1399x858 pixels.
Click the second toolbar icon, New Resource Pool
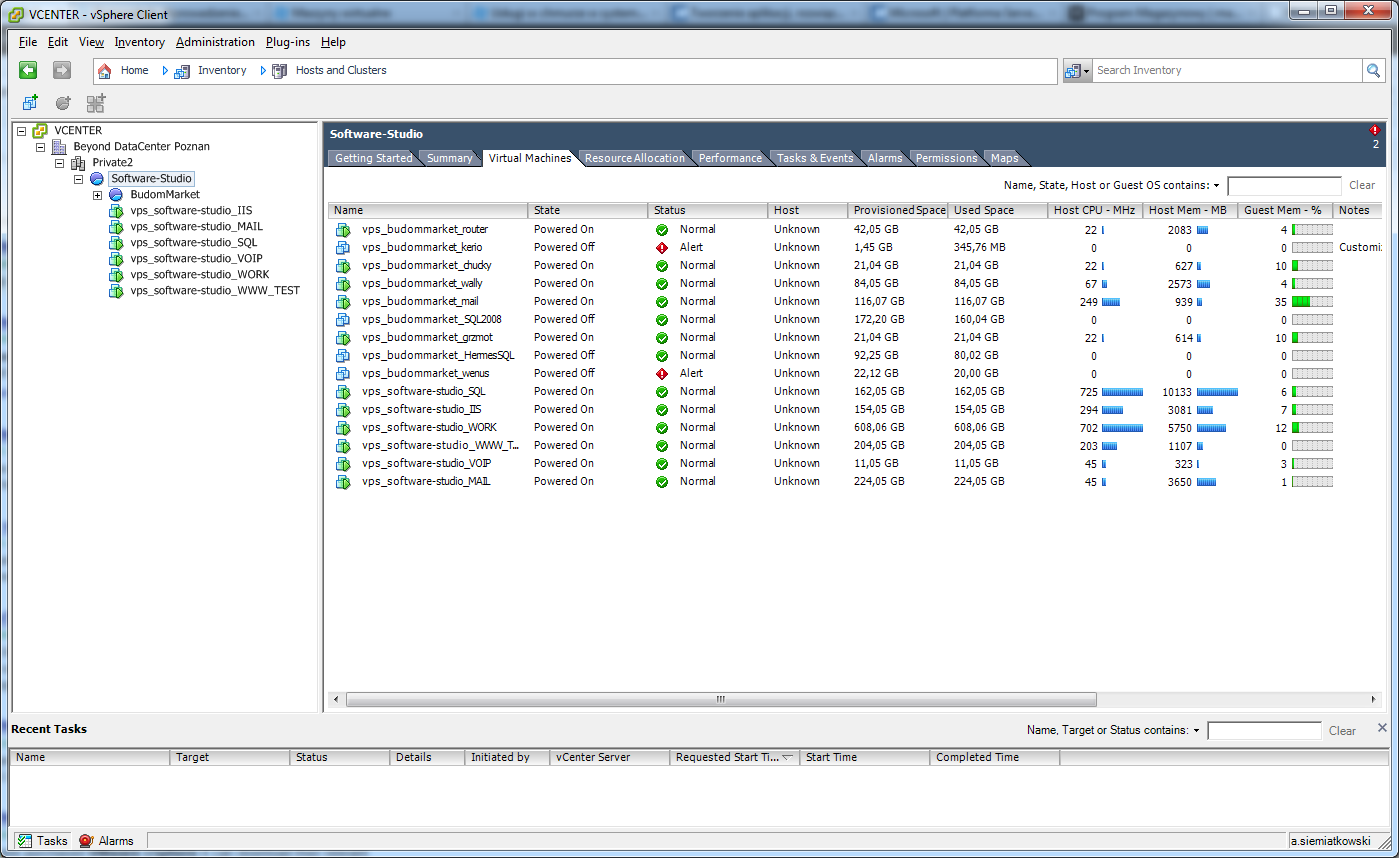coord(63,103)
